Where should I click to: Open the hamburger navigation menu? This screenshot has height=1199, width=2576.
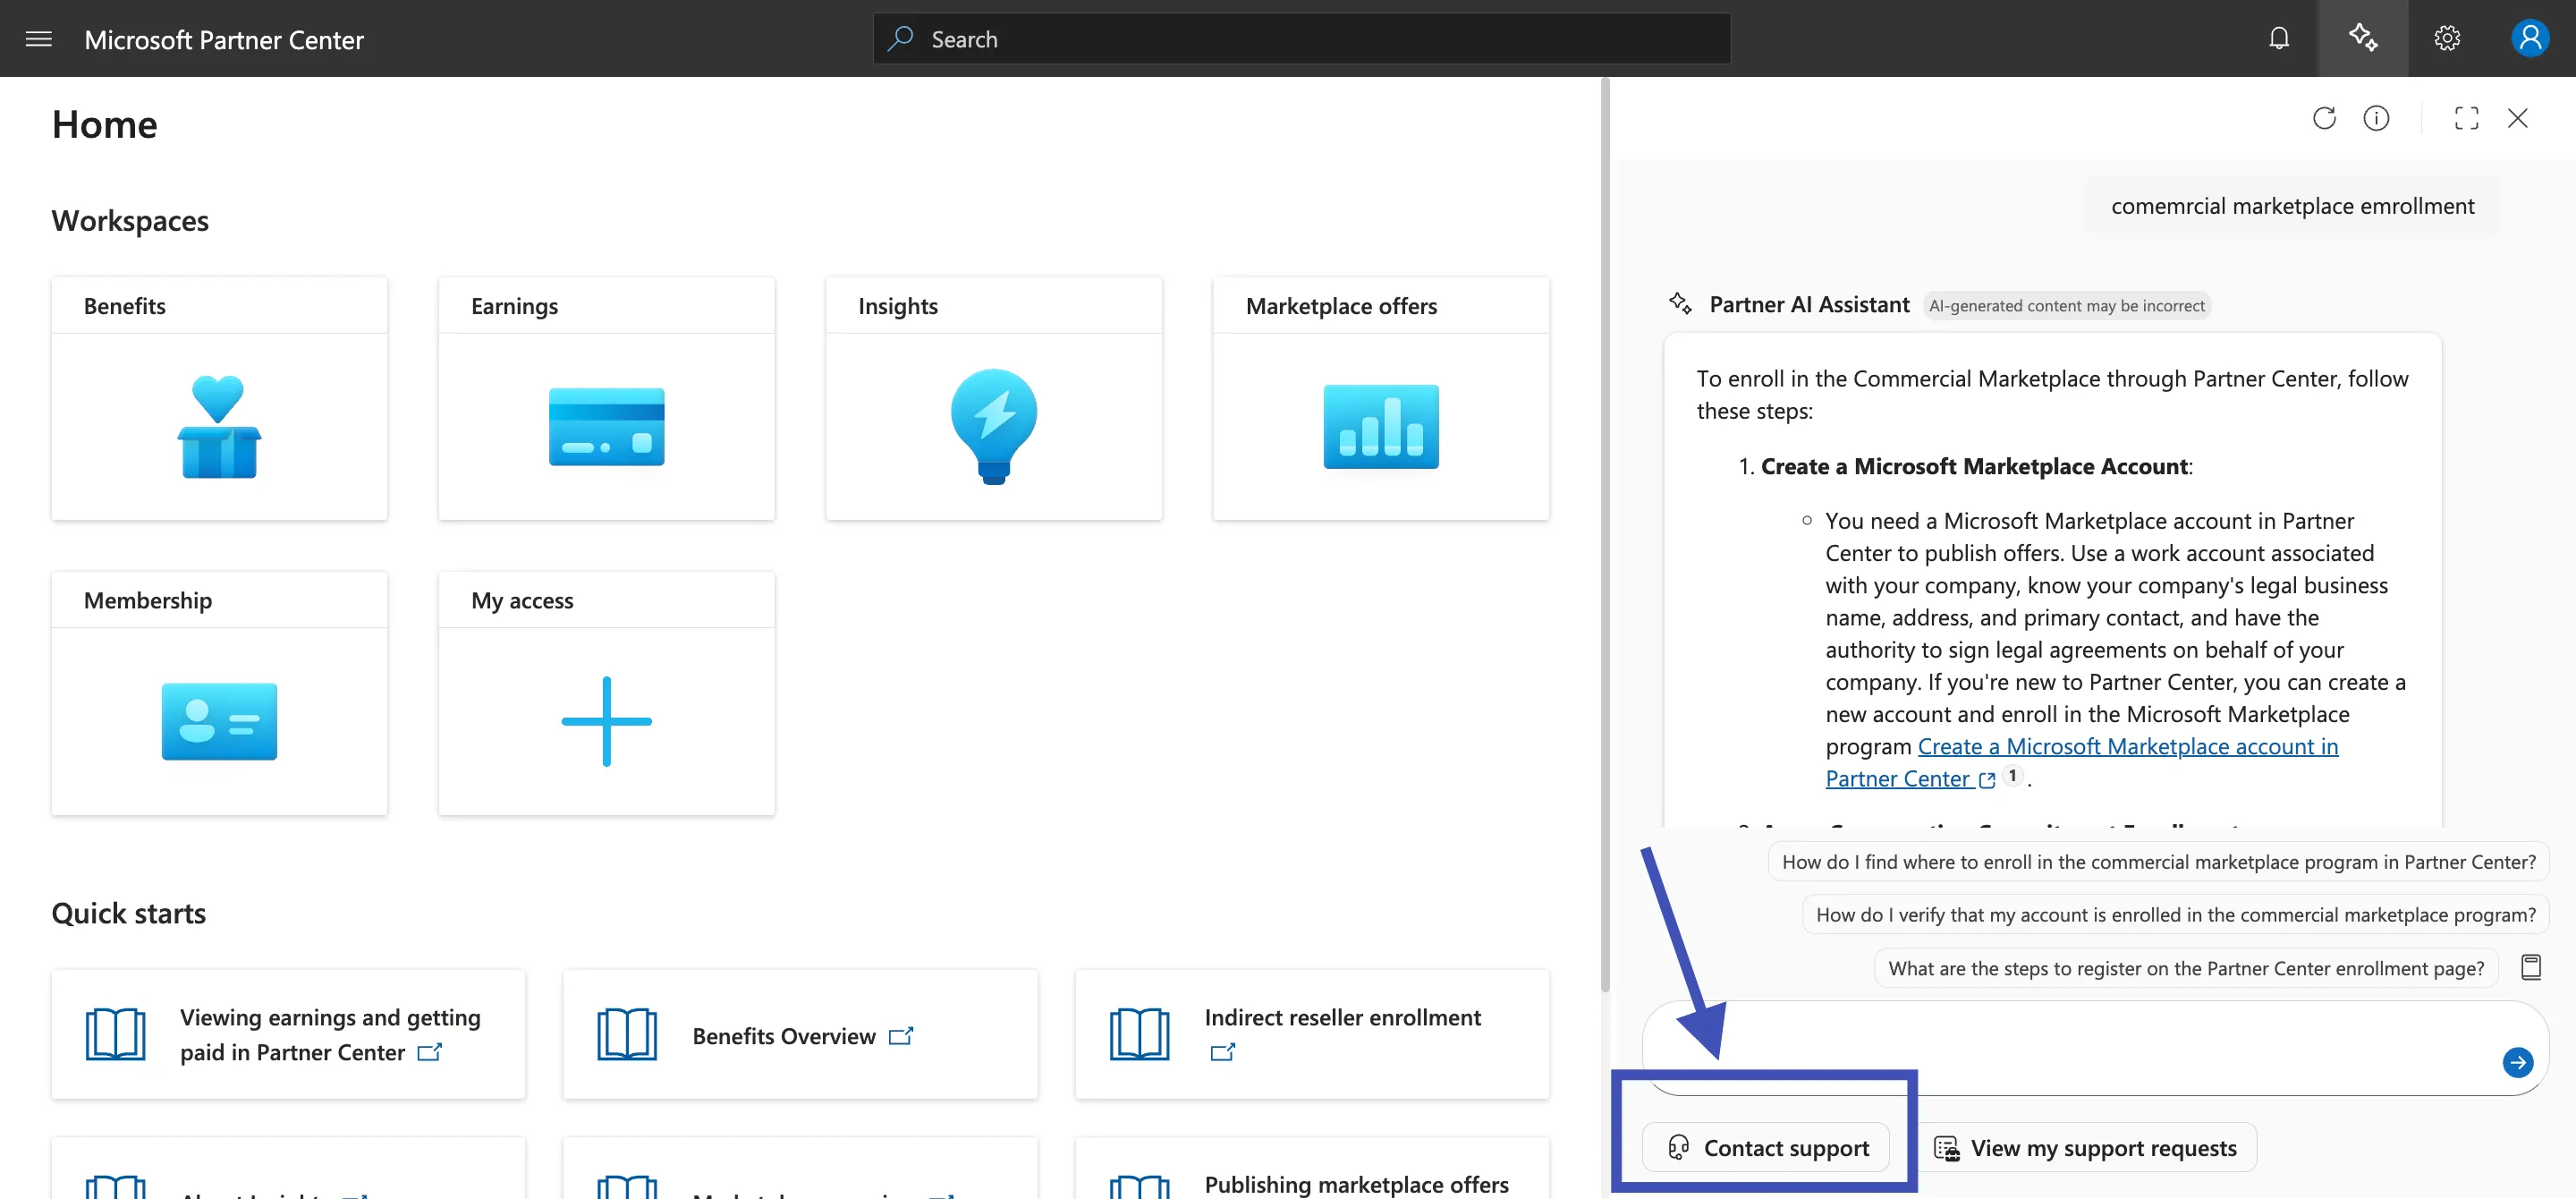(x=38, y=39)
